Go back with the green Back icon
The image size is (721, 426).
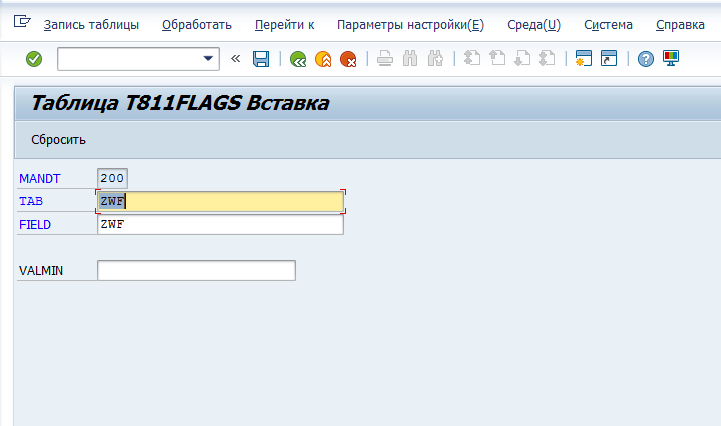point(298,59)
